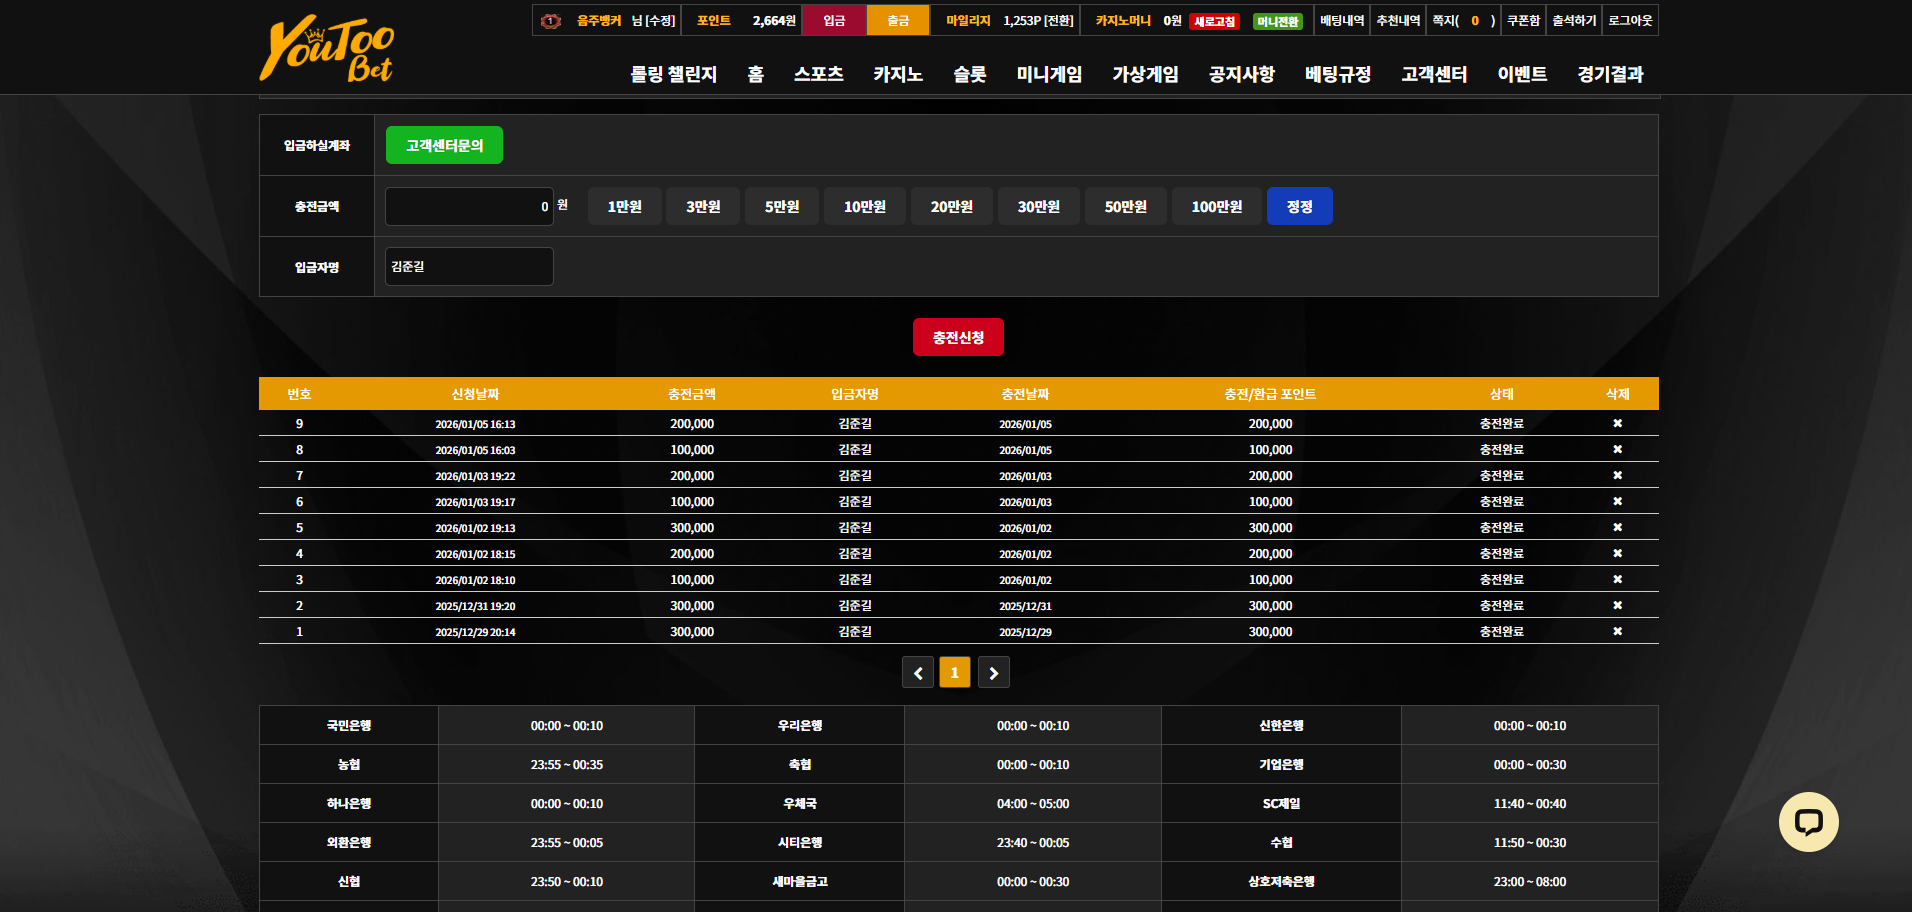The image size is (1912, 912).
Task: Go to next page with right arrow
Action: pyautogui.click(x=993, y=673)
